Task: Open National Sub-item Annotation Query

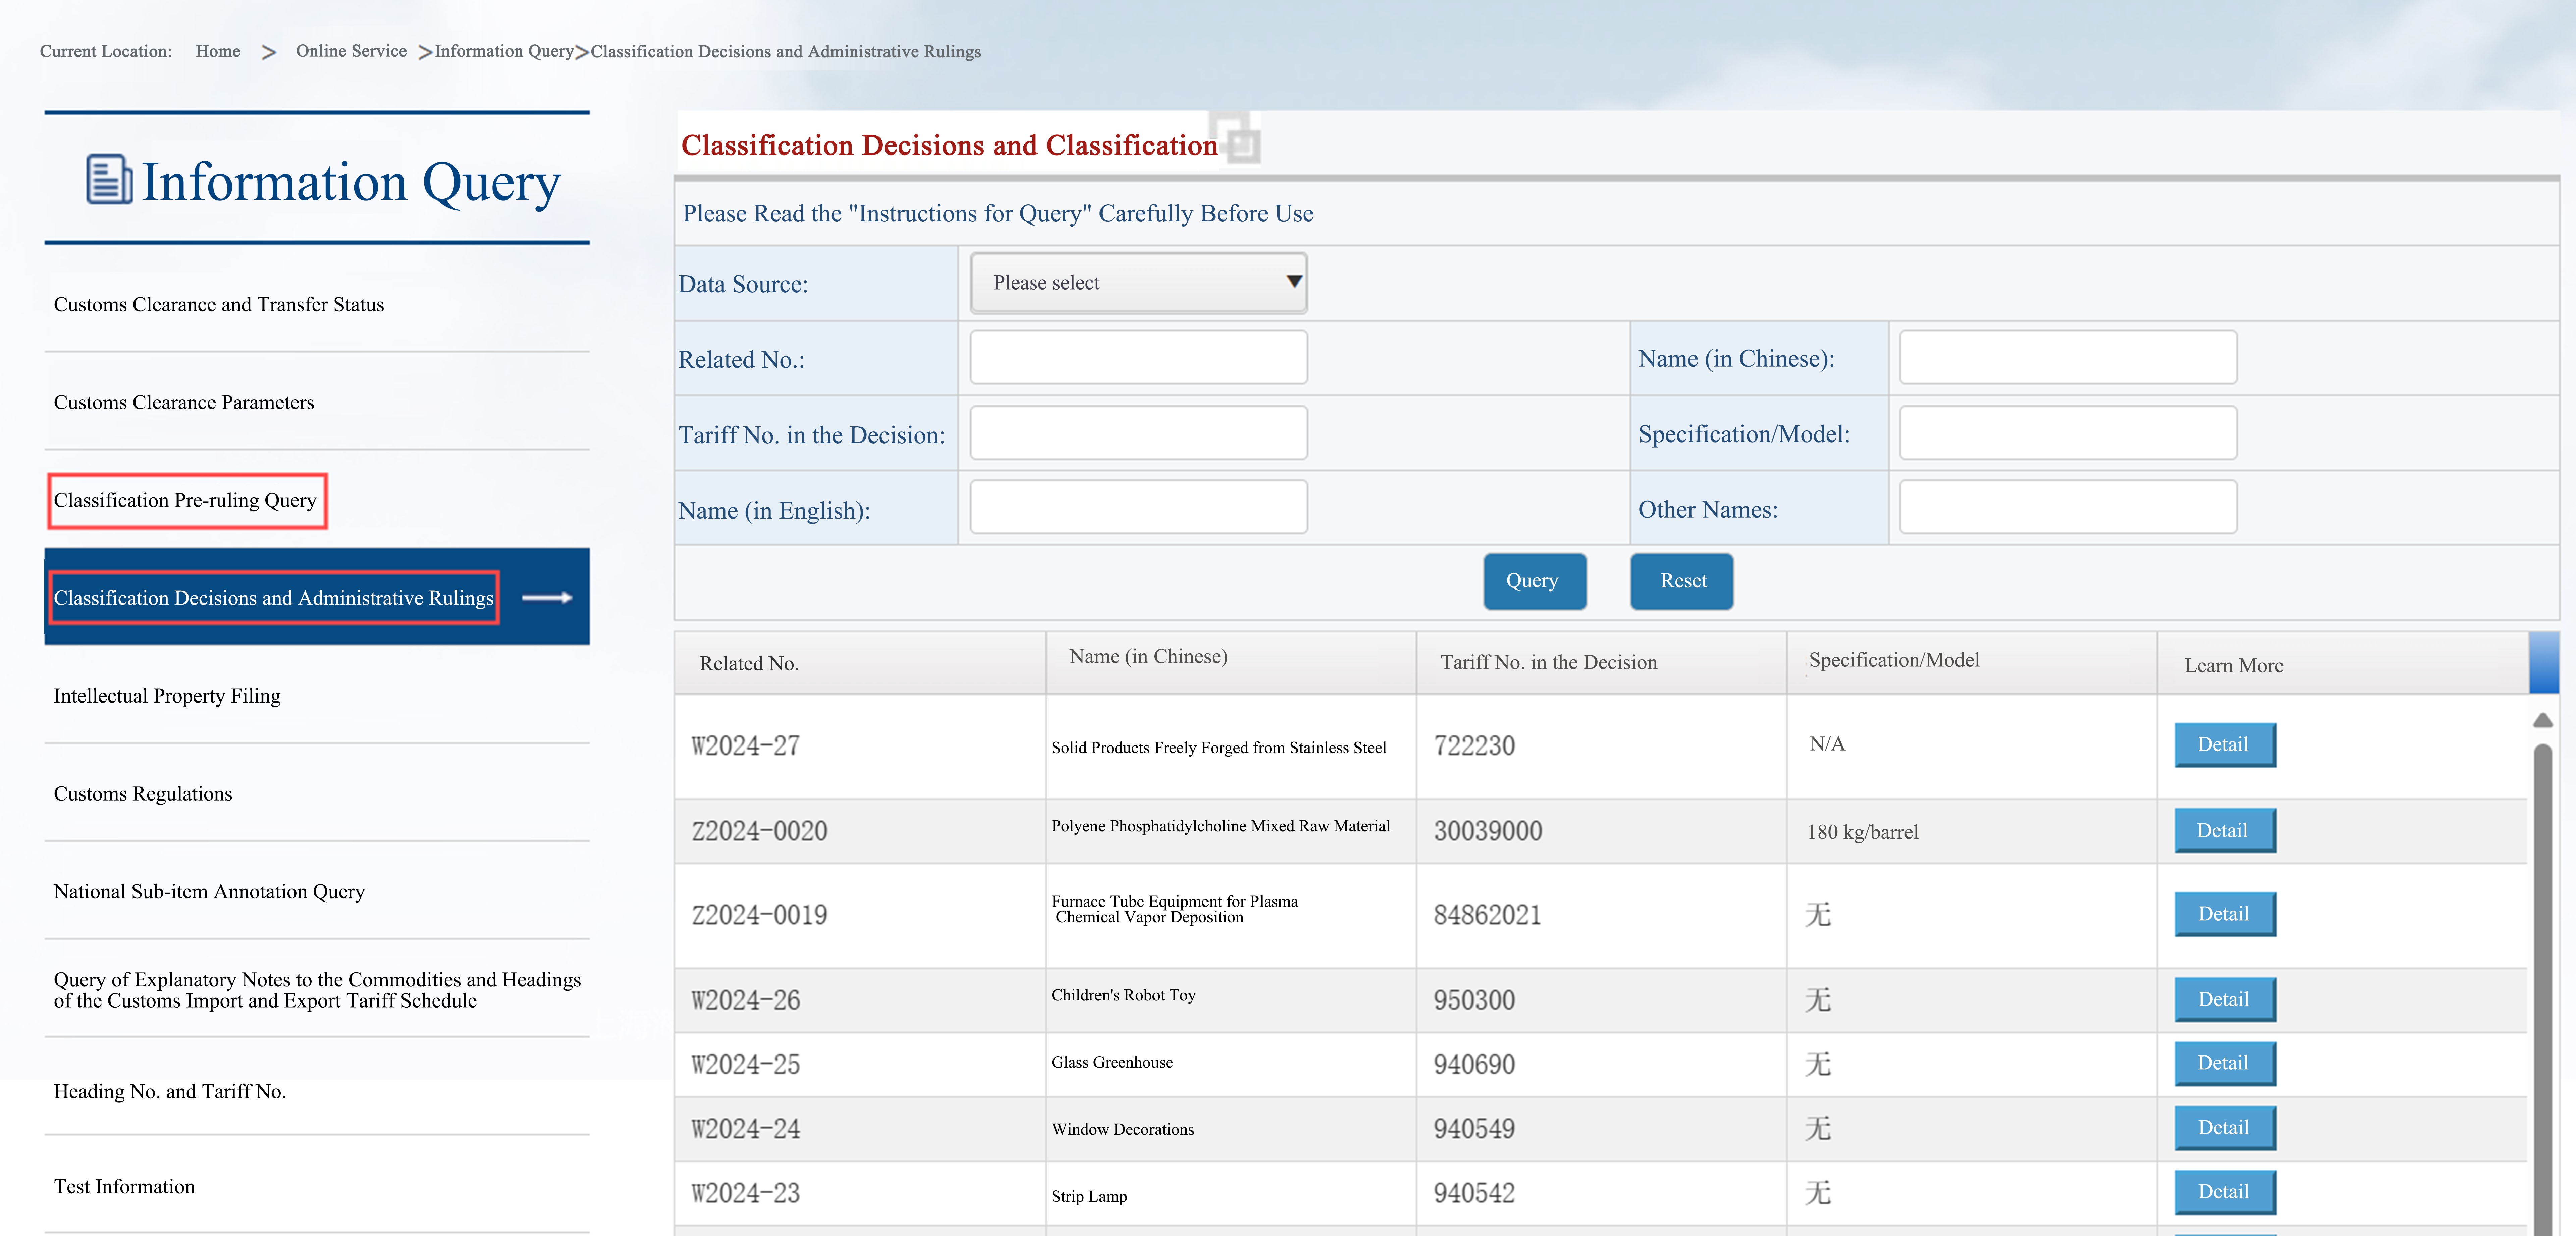Action: pos(209,892)
